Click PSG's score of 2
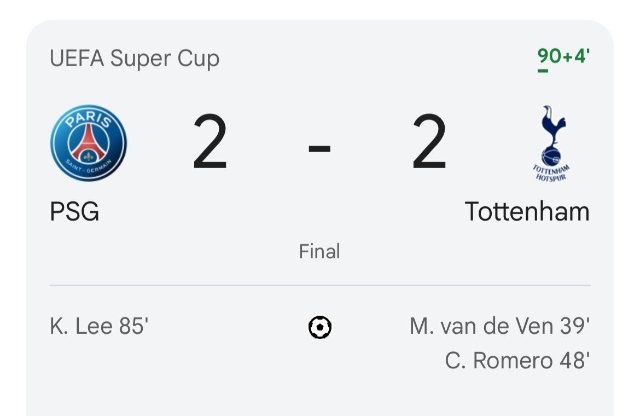 [210, 144]
